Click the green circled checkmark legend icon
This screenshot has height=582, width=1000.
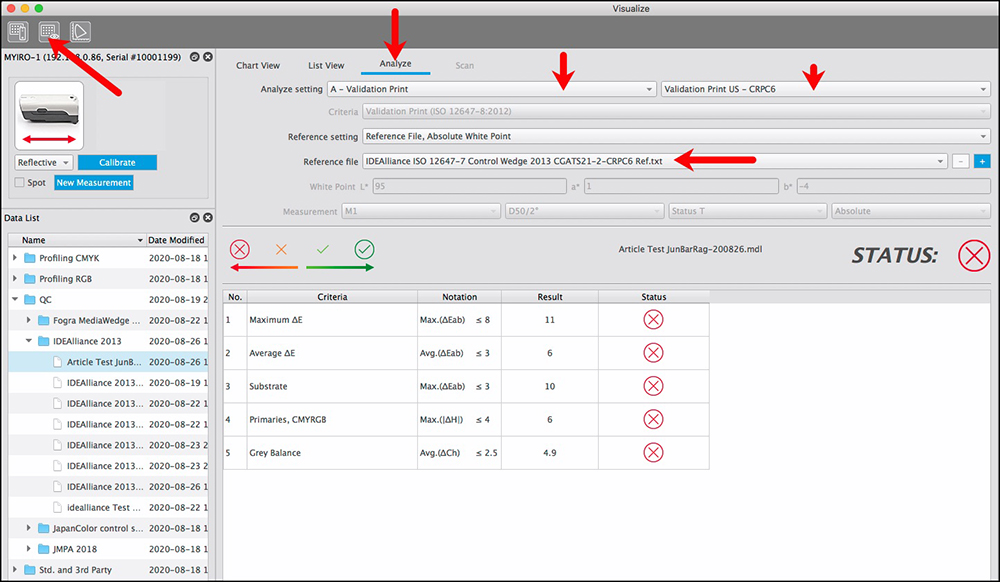(x=365, y=250)
